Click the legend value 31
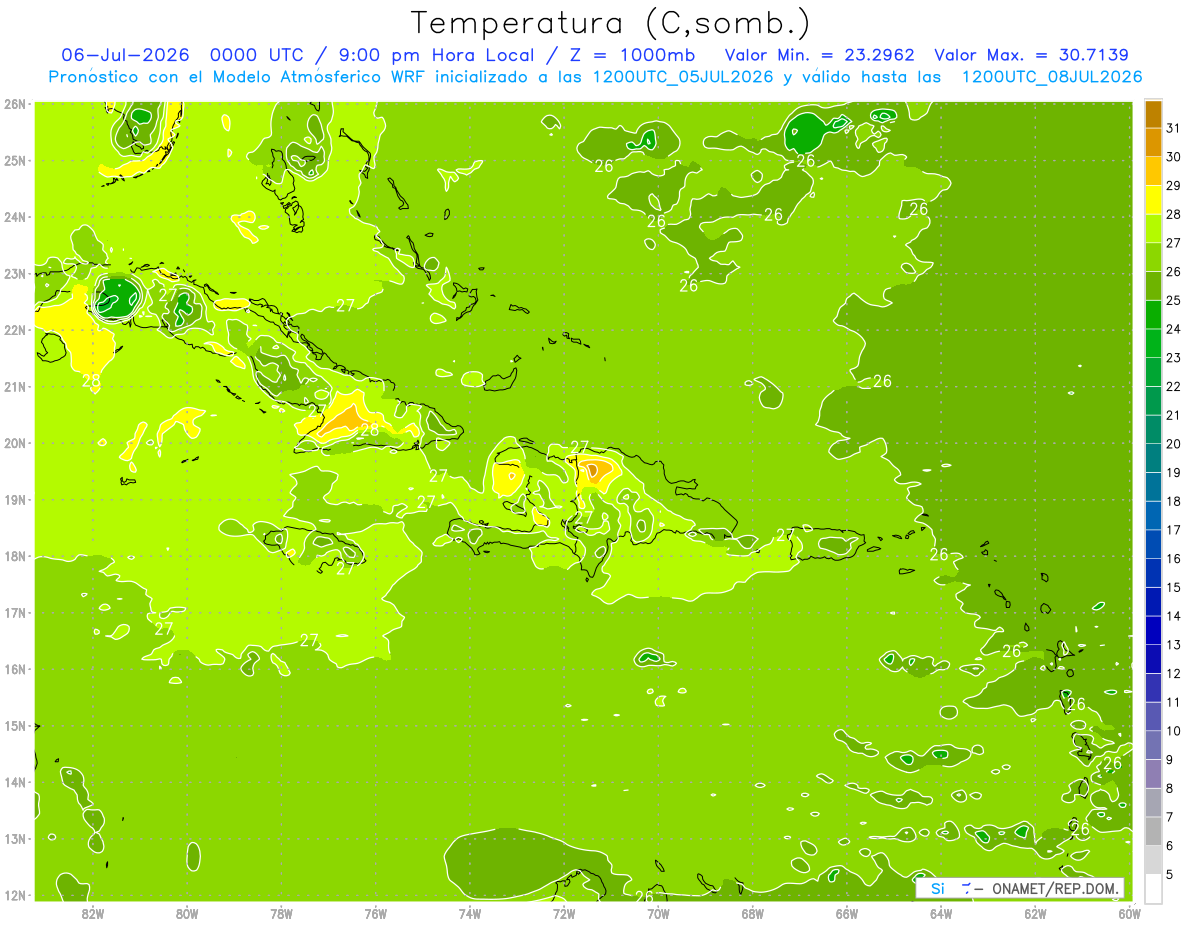The width and height of the screenshot is (1200, 927). 1174,128
